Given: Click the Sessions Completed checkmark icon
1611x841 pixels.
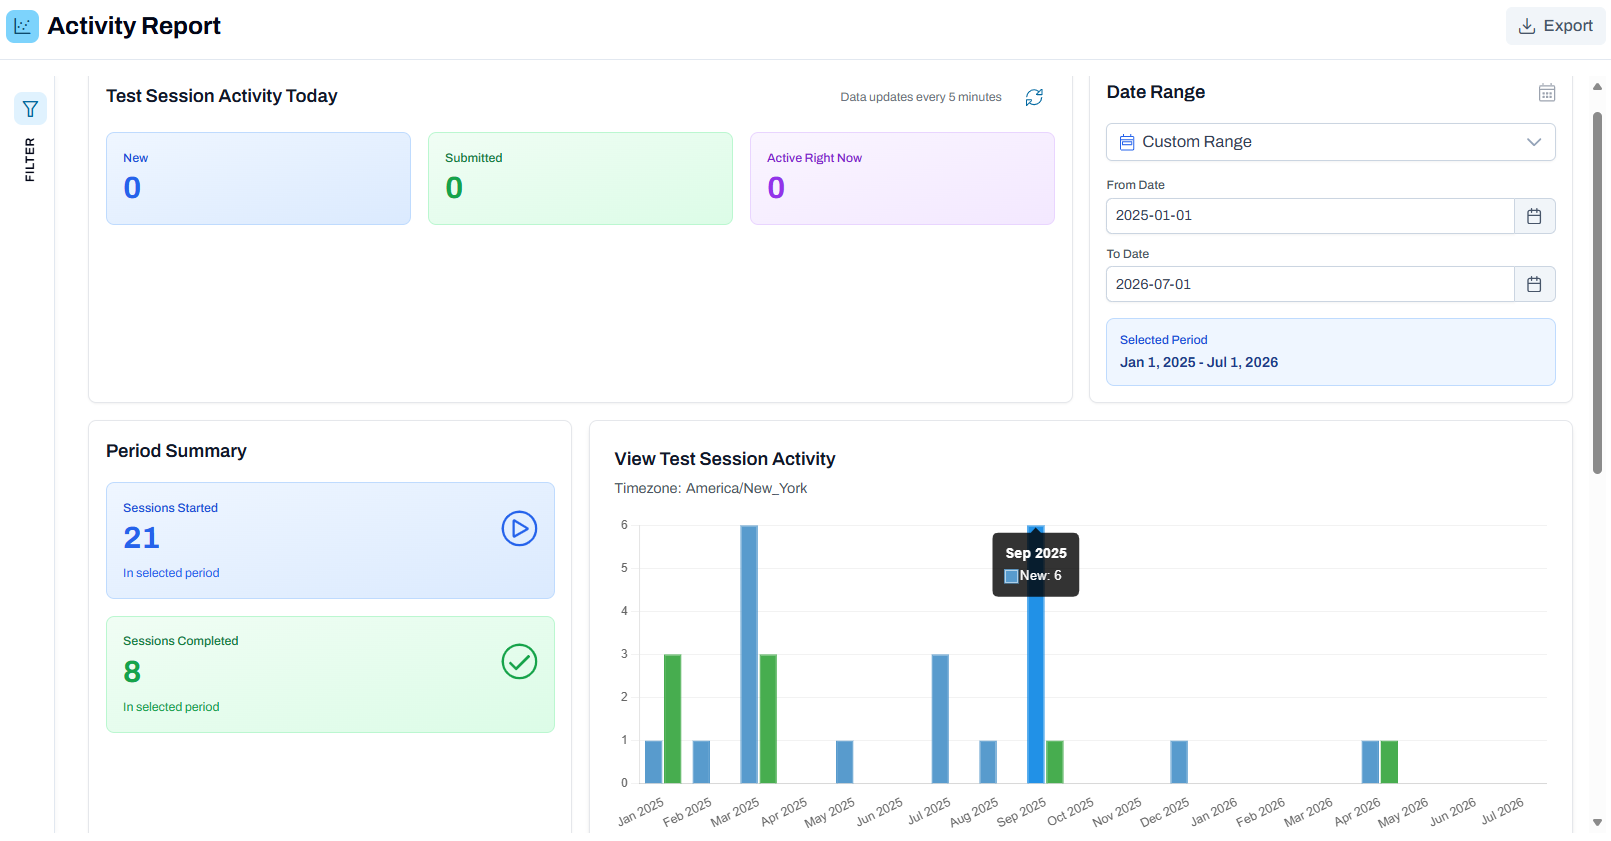Looking at the screenshot, I should pyautogui.click(x=519, y=661).
